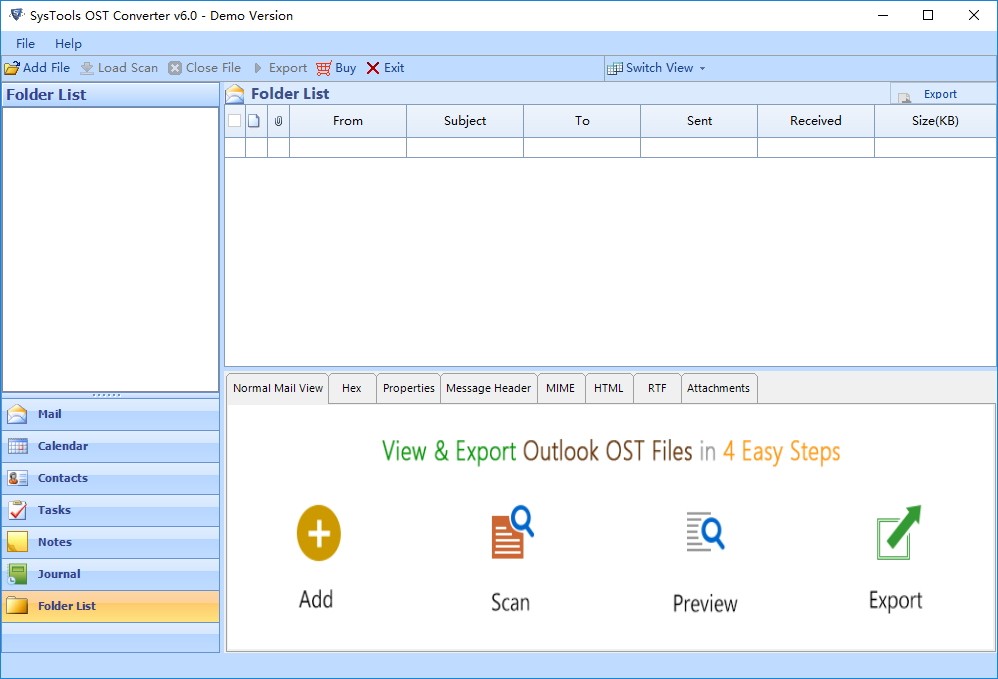
Task: Open the Contacts section in the sidebar
Action: [111, 478]
